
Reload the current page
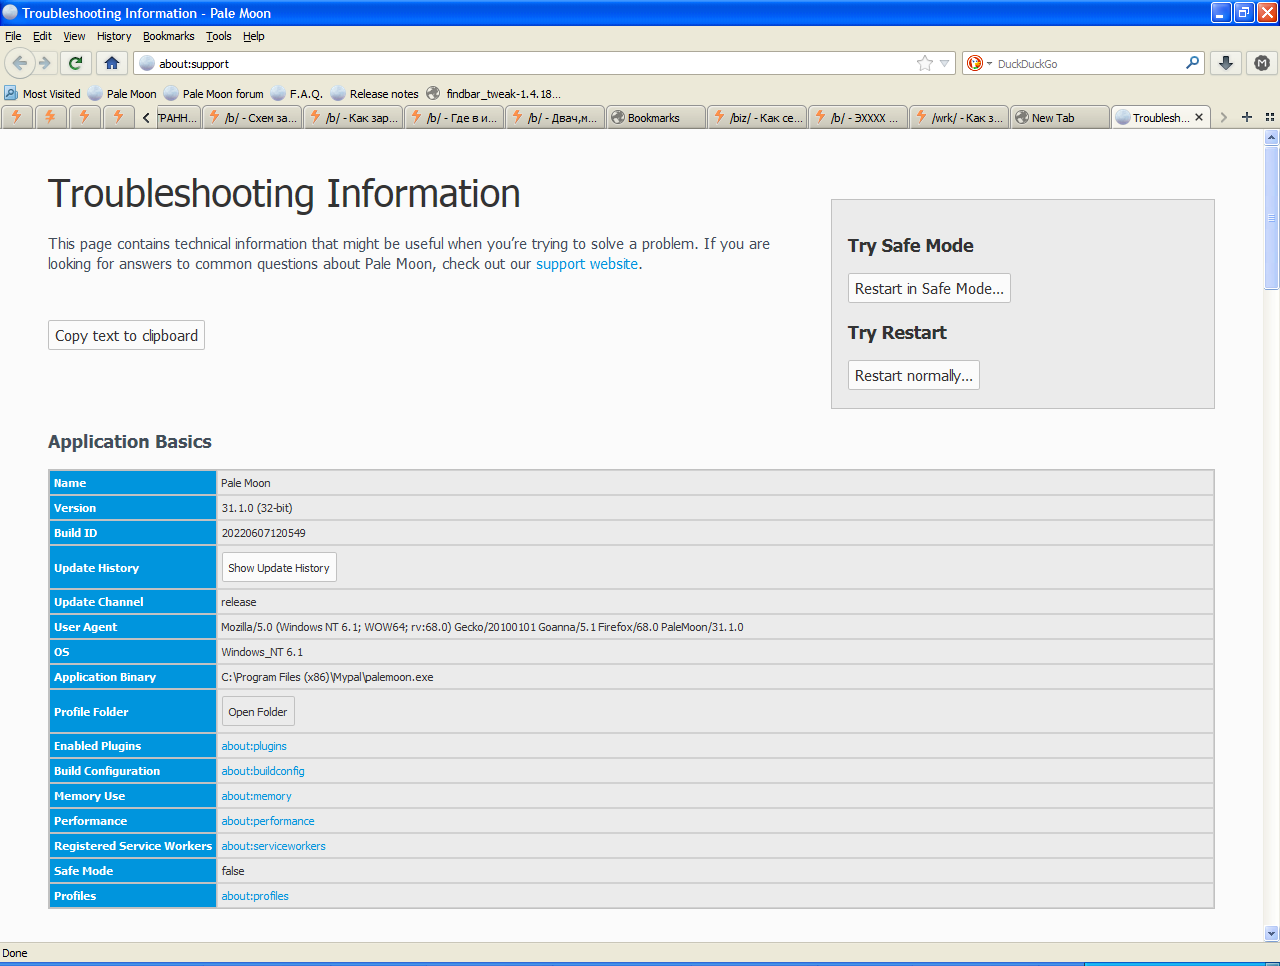point(75,63)
